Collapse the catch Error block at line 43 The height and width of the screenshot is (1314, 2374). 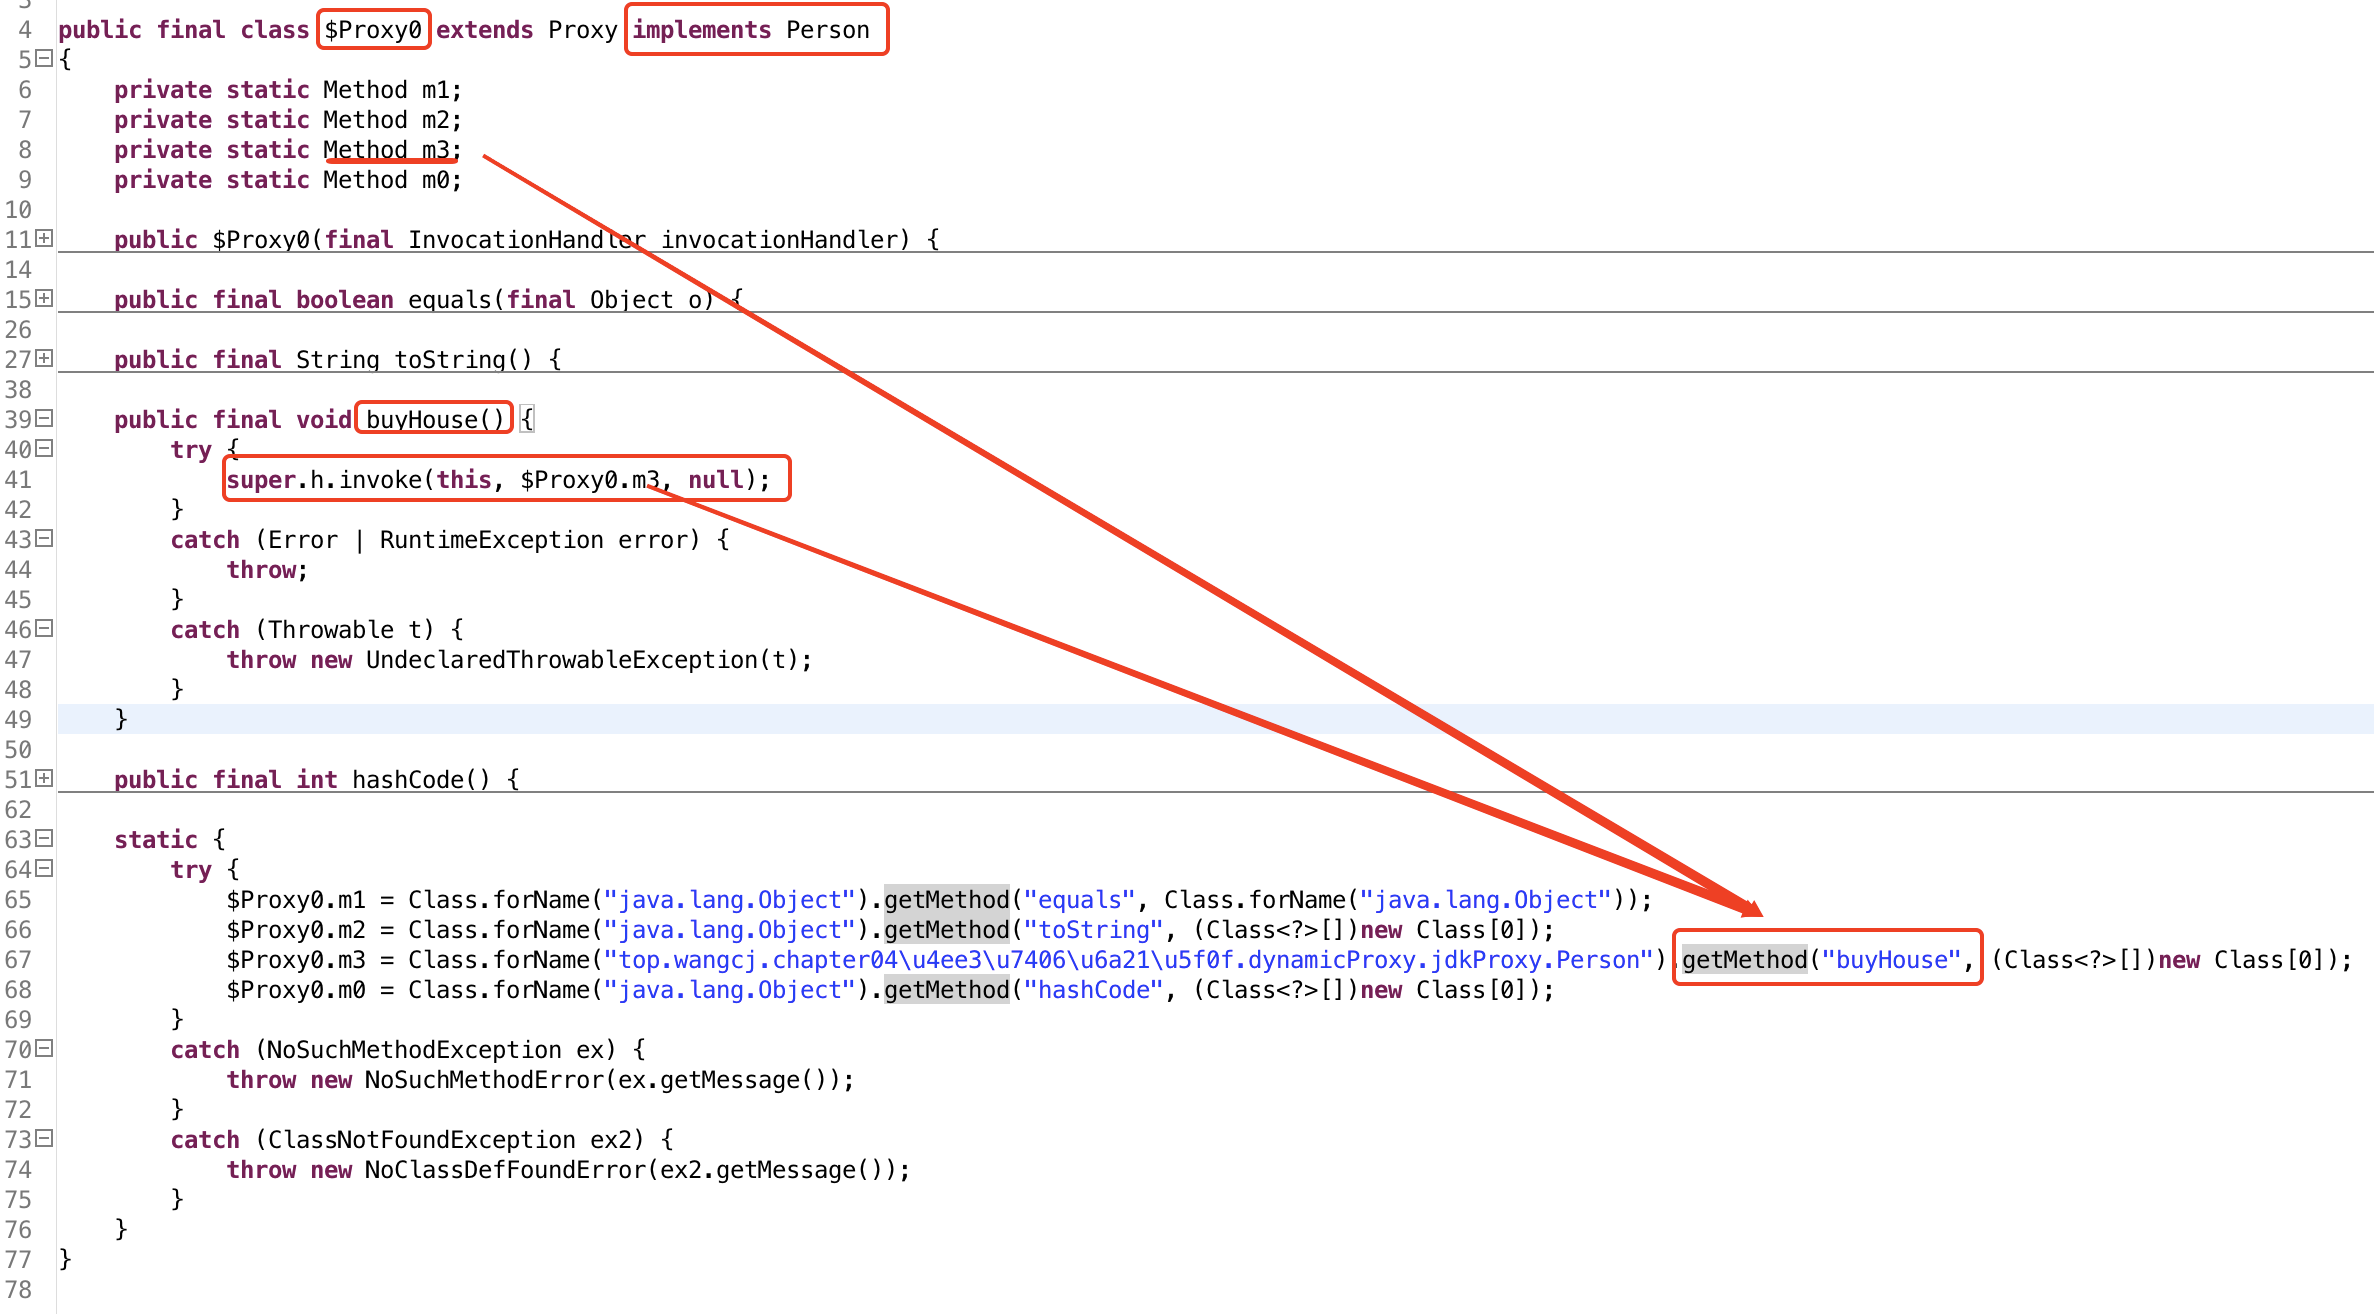(x=44, y=538)
